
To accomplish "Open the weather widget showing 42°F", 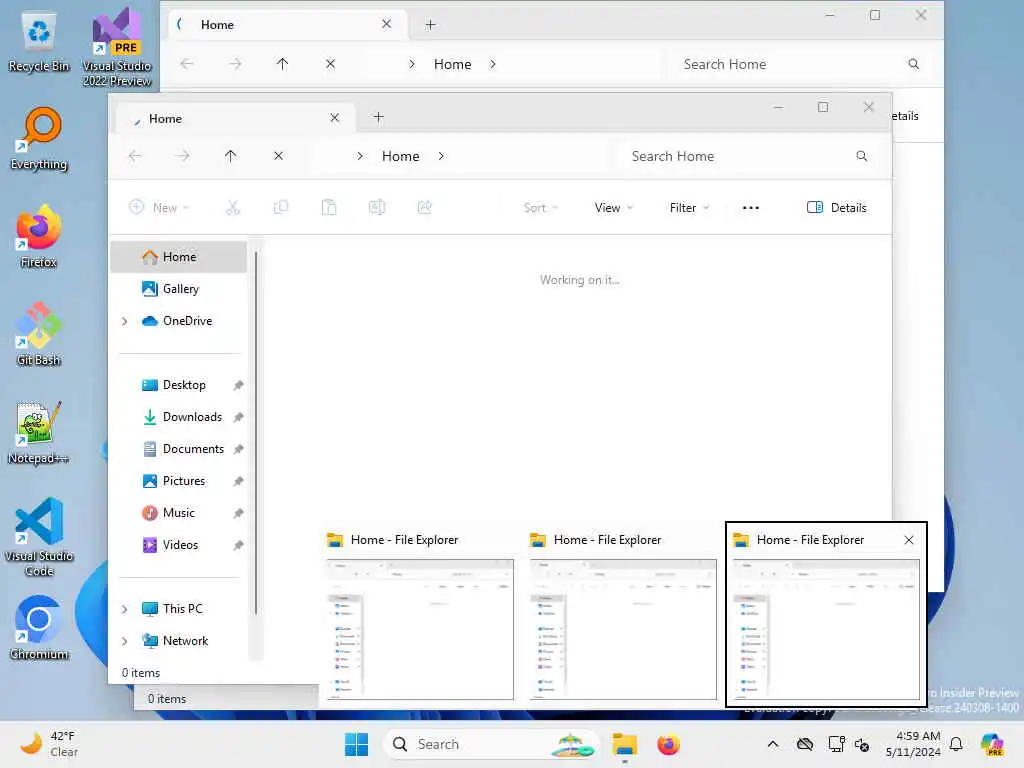I will 49,744.
